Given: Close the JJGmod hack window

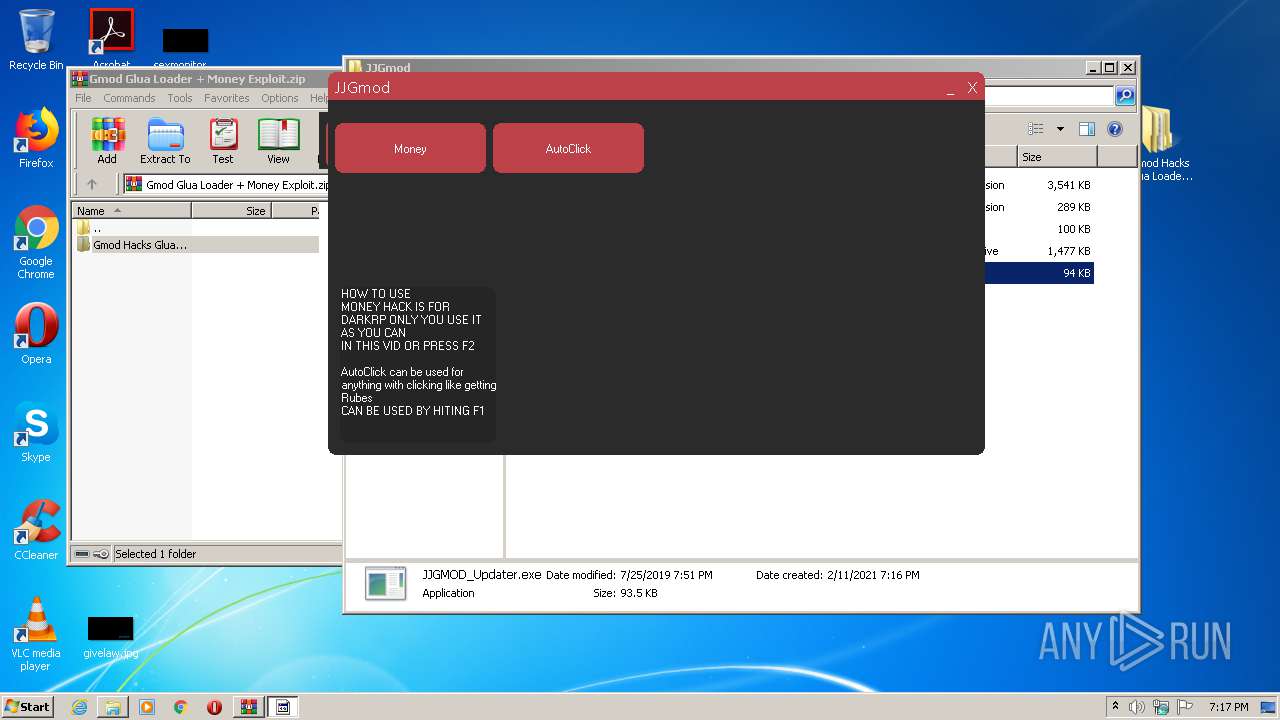Looking at the screenshot, I should coord(972,88).
